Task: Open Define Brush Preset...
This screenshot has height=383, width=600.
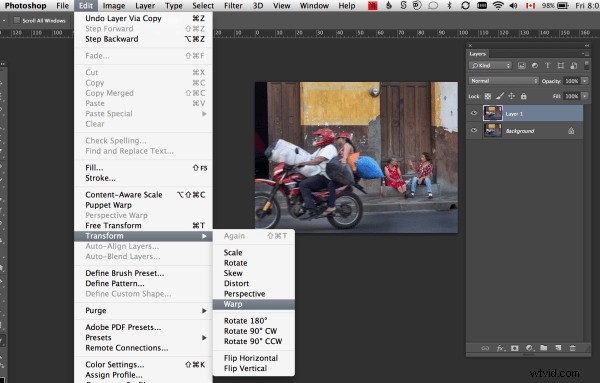Action: click(x=143, y=273)
